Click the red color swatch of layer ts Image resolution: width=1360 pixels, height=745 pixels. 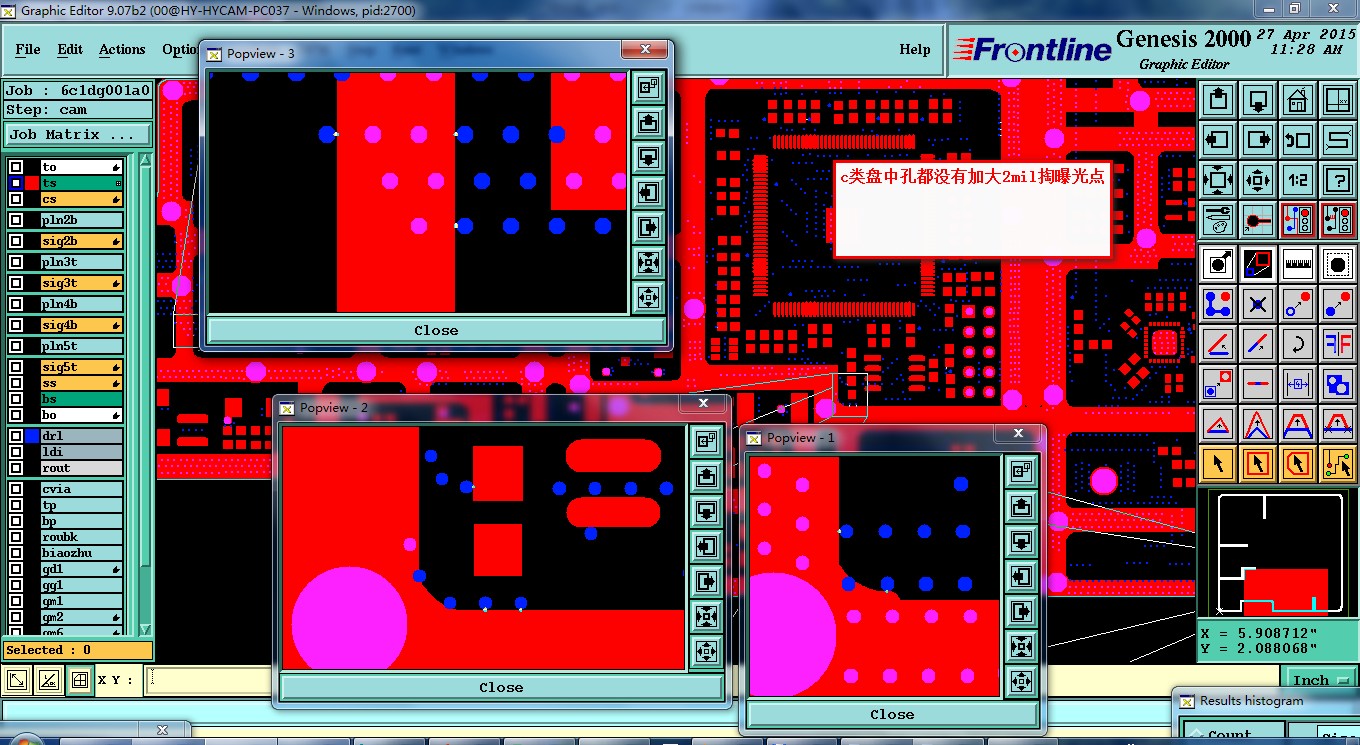pos(32,183)
